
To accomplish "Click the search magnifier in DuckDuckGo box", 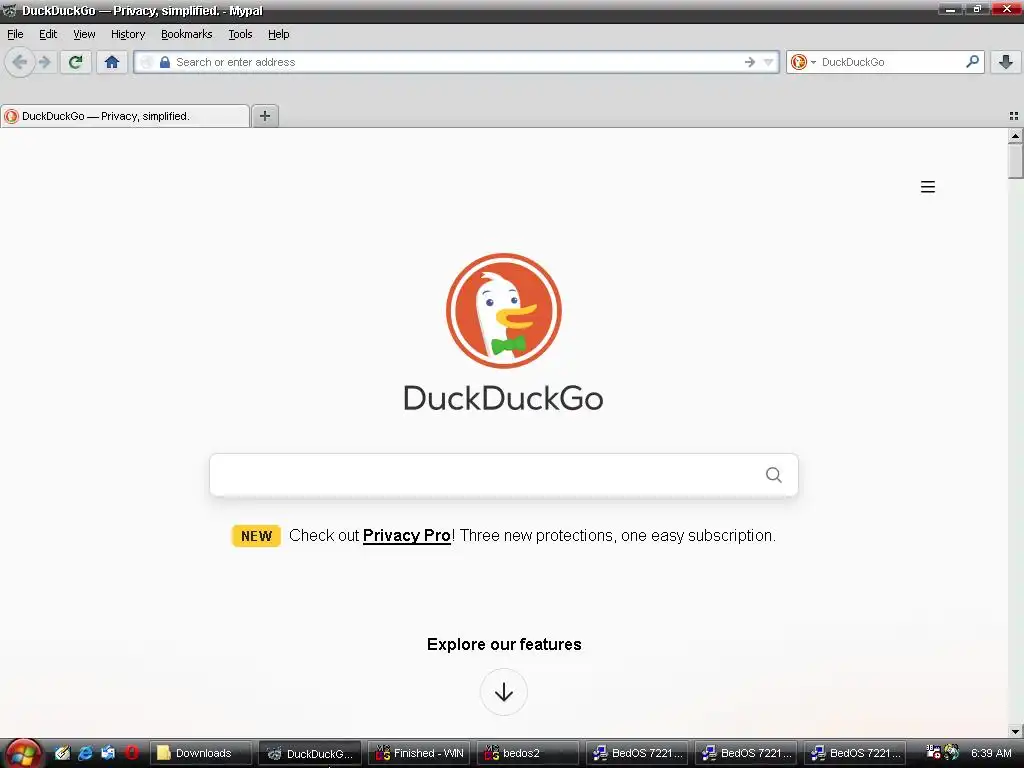I will (773, 475).
